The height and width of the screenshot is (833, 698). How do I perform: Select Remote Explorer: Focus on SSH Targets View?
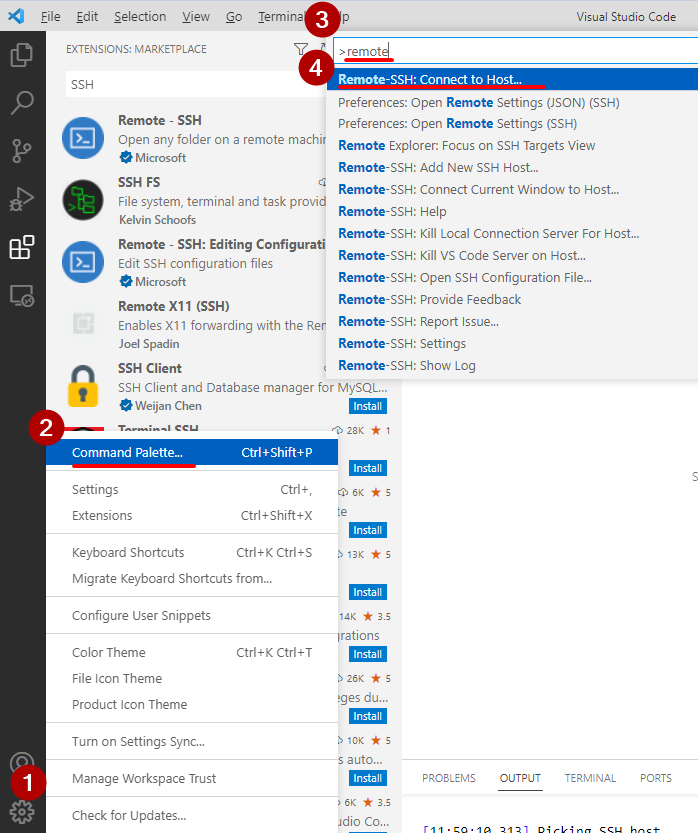click(512, 146)
